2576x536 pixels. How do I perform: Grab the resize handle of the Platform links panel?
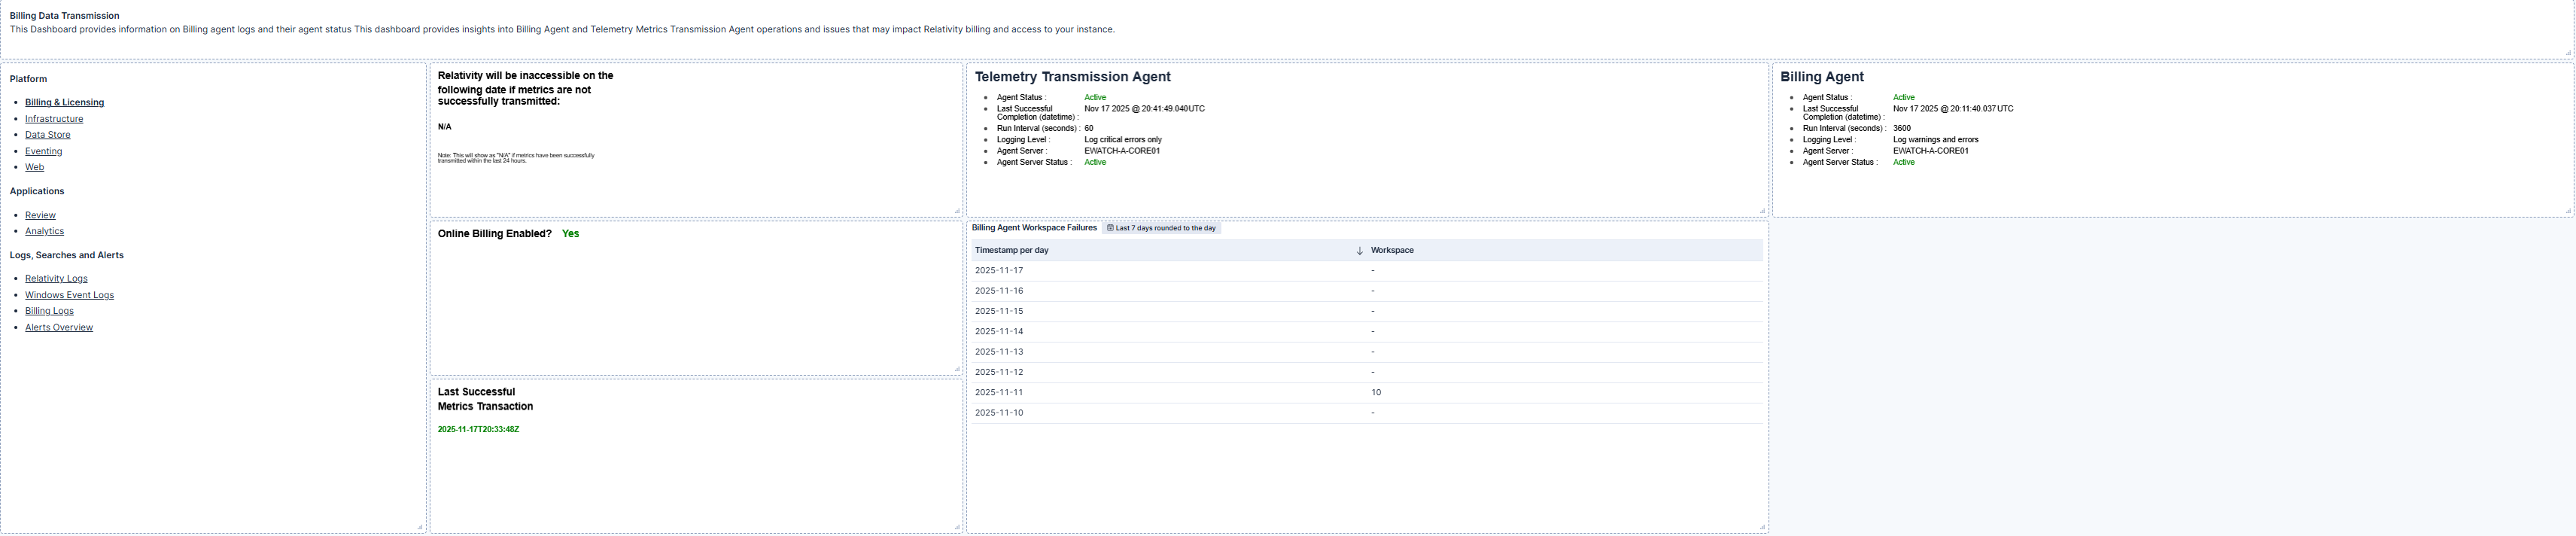419,526
